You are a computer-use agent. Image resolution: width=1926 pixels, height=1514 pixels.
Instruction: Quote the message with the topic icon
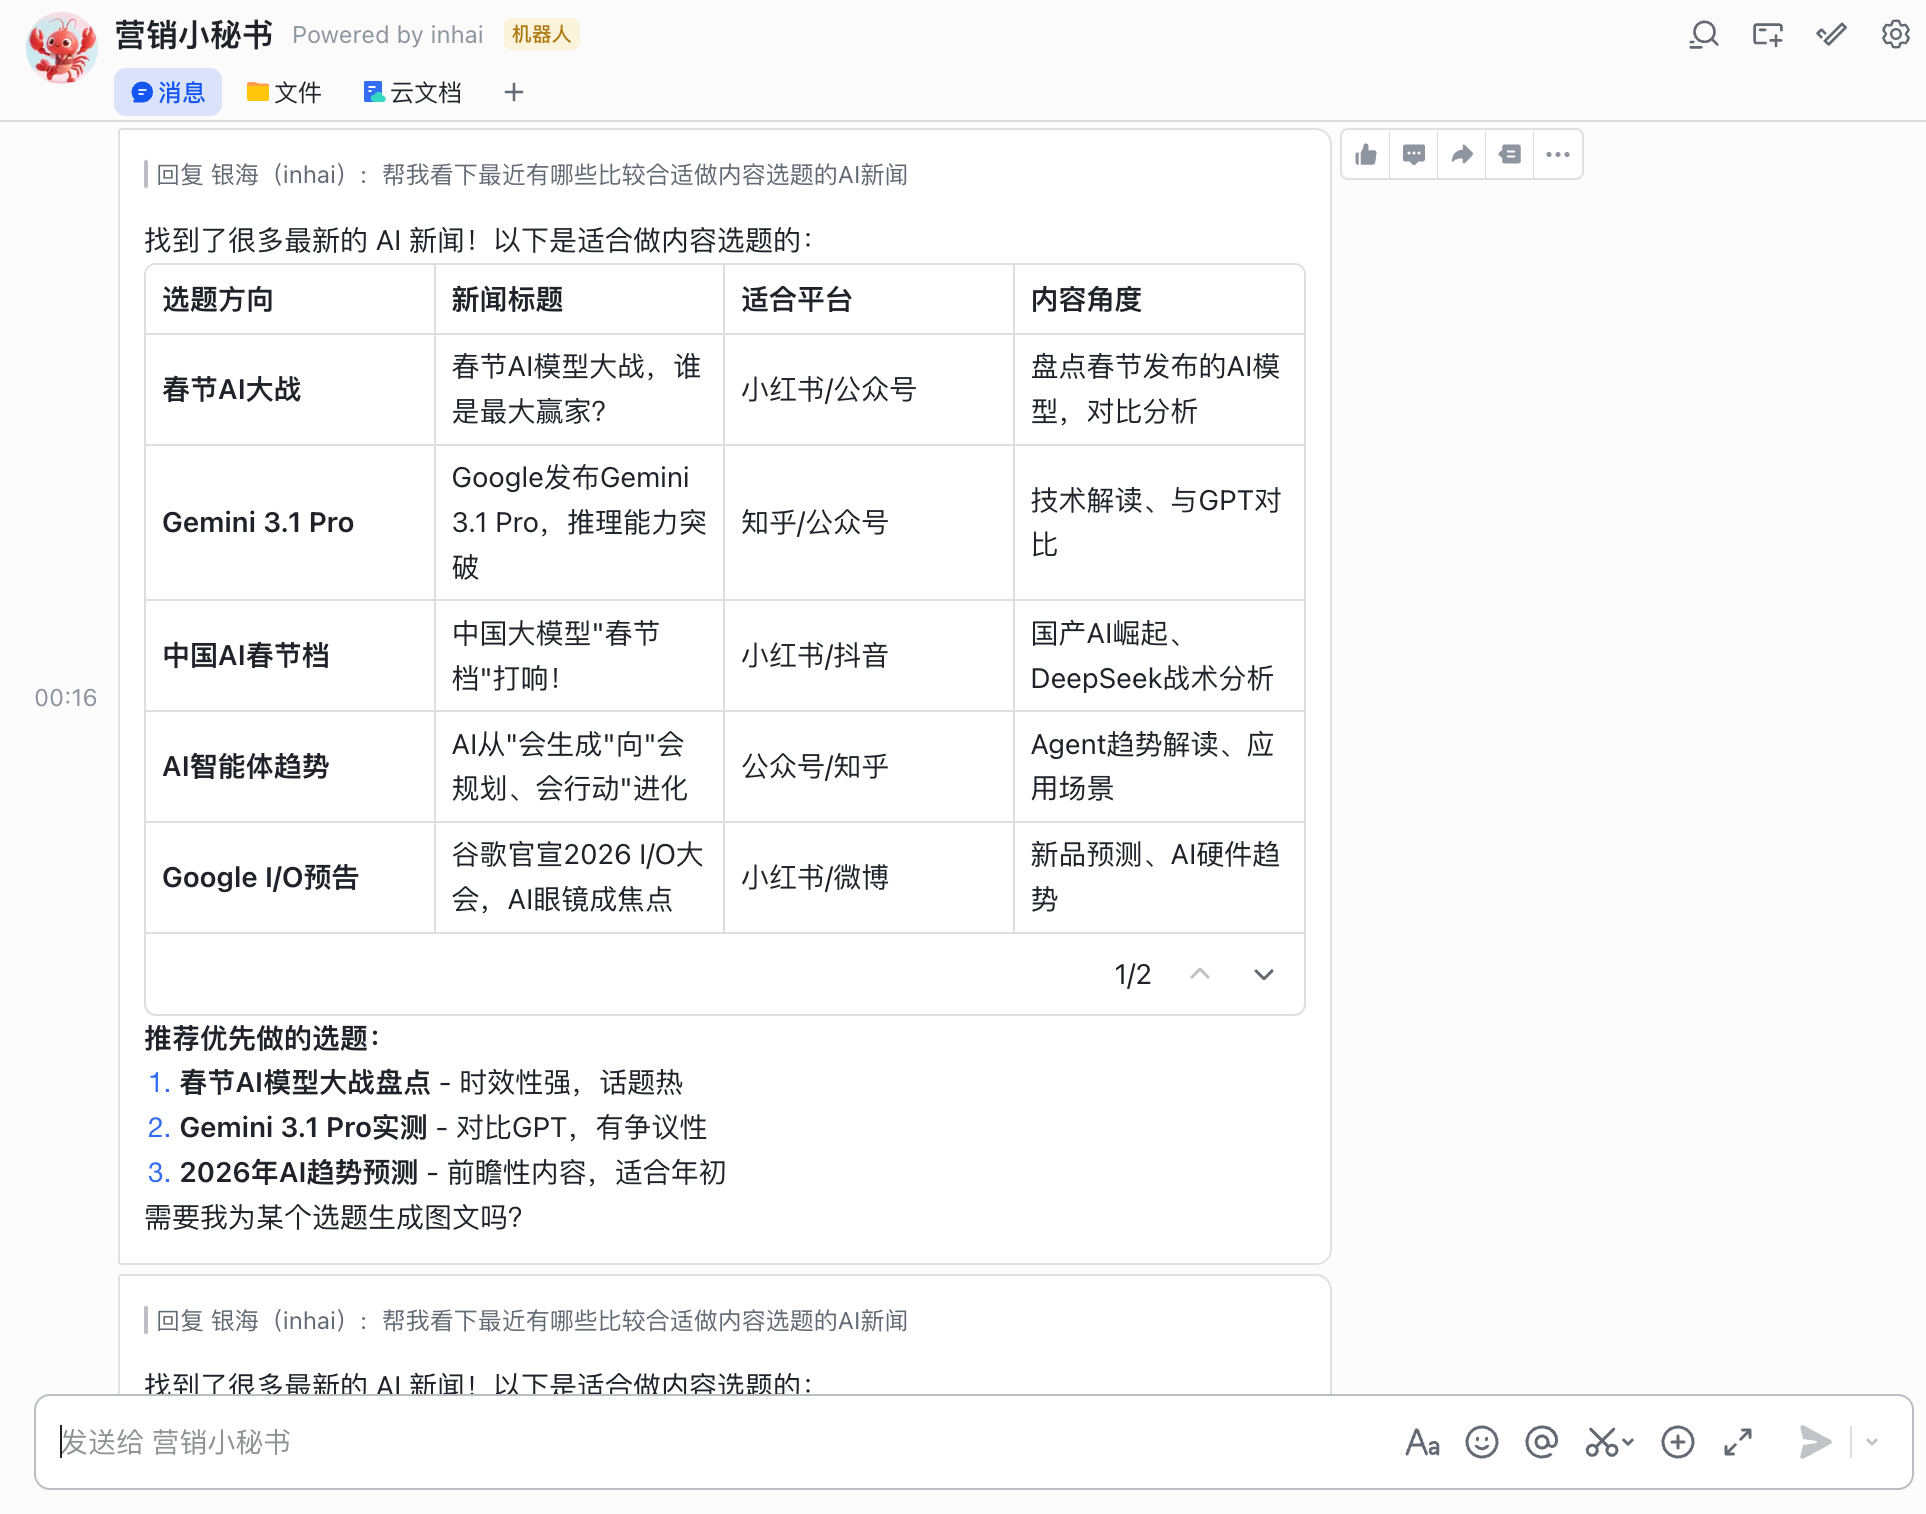[1510, 154]
